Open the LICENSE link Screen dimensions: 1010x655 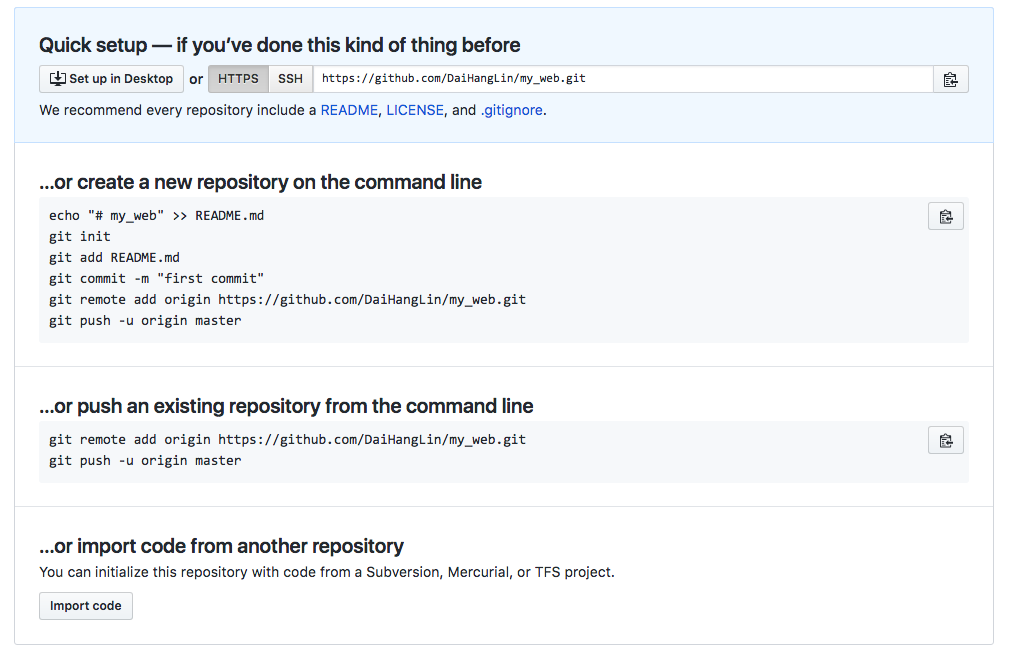click(415, 110)
